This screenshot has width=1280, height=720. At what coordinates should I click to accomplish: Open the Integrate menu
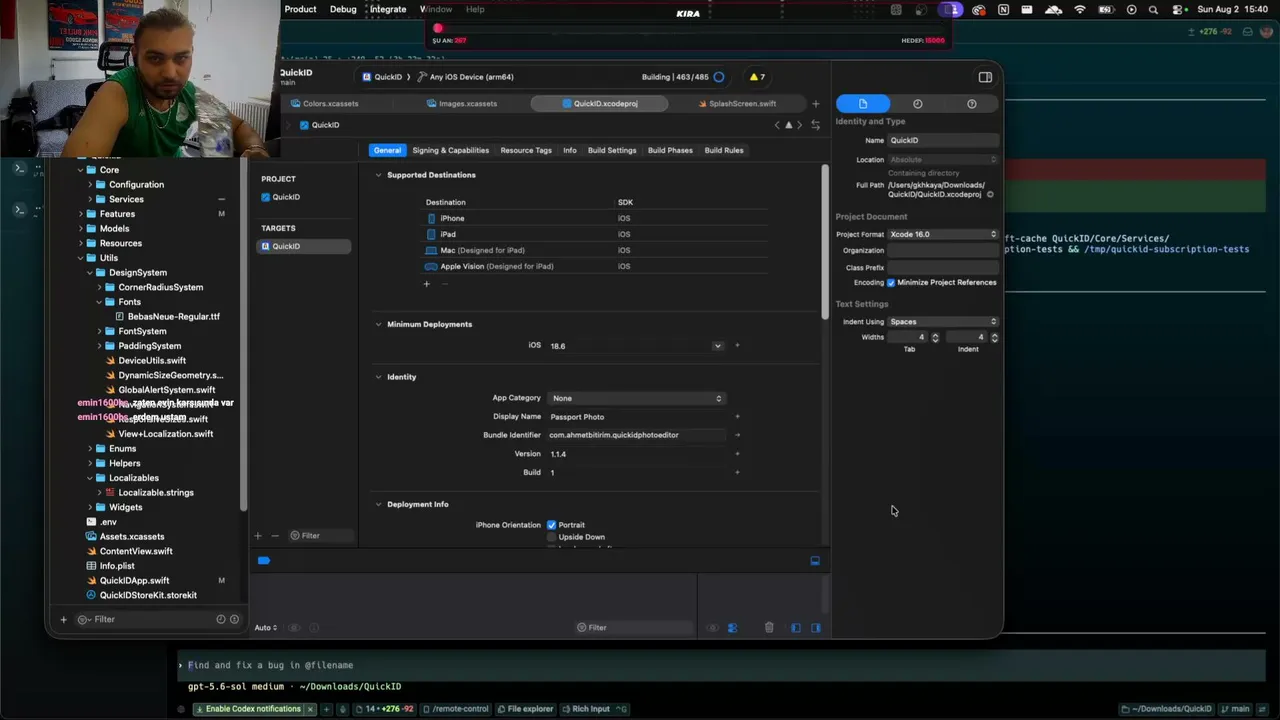click(x=388, y=10)
